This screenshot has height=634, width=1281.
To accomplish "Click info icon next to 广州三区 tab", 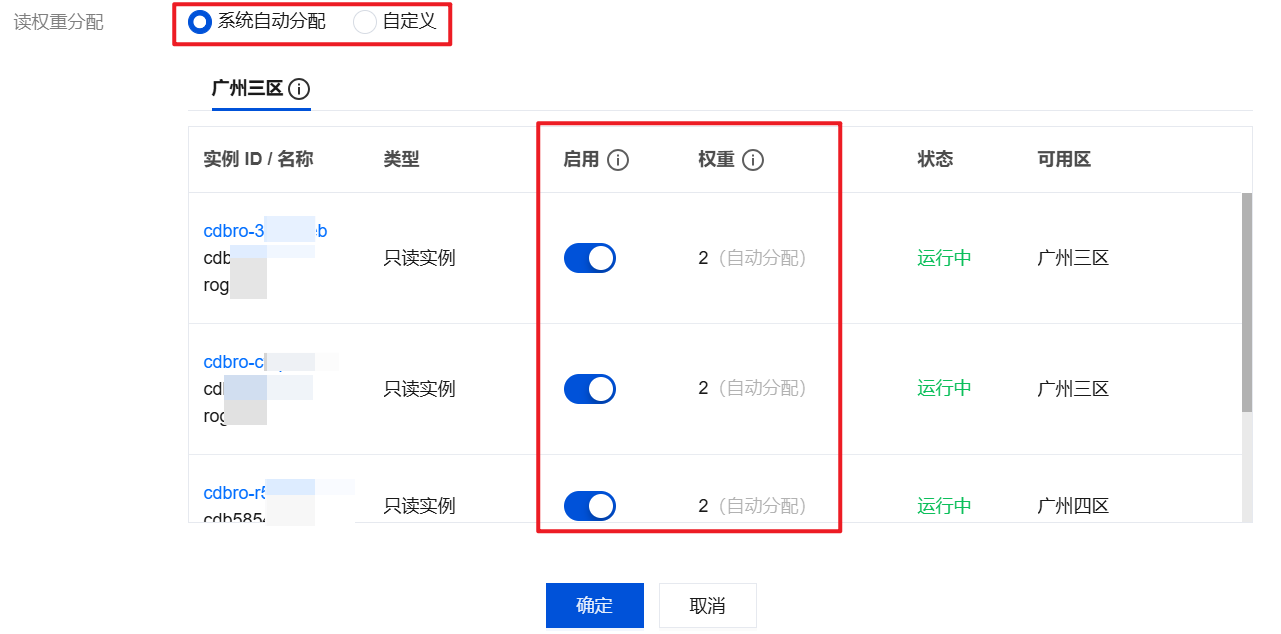I will click(299, 89).
